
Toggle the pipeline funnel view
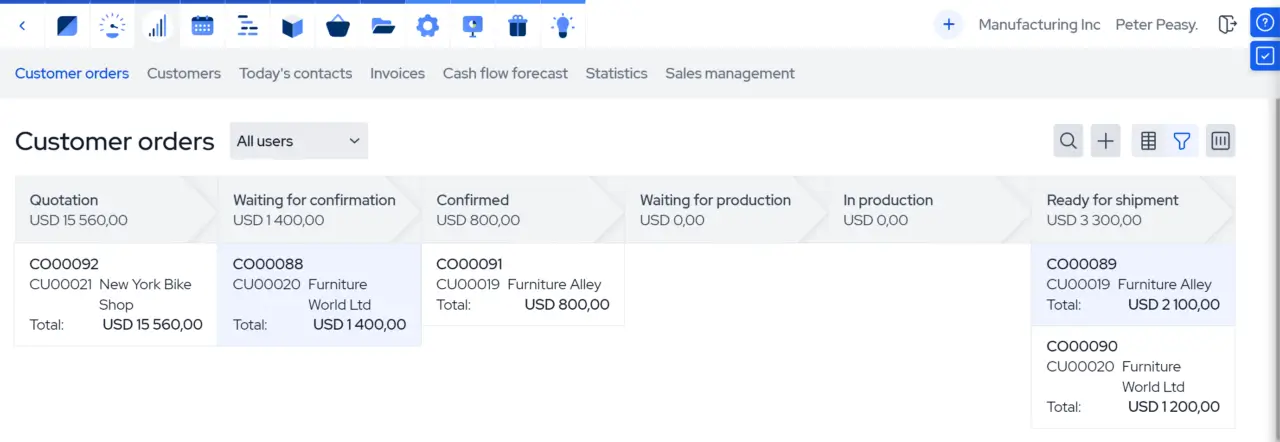[1182, 141]
